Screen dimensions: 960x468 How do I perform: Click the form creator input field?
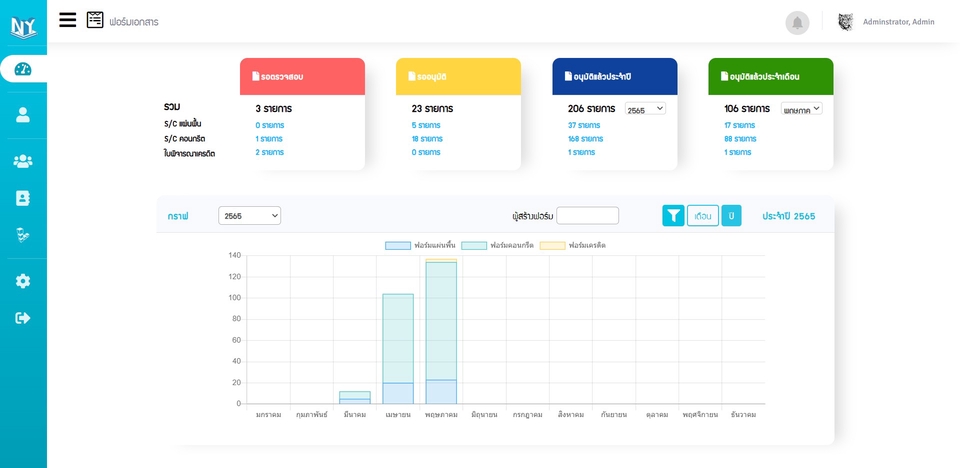pos(587,216)
